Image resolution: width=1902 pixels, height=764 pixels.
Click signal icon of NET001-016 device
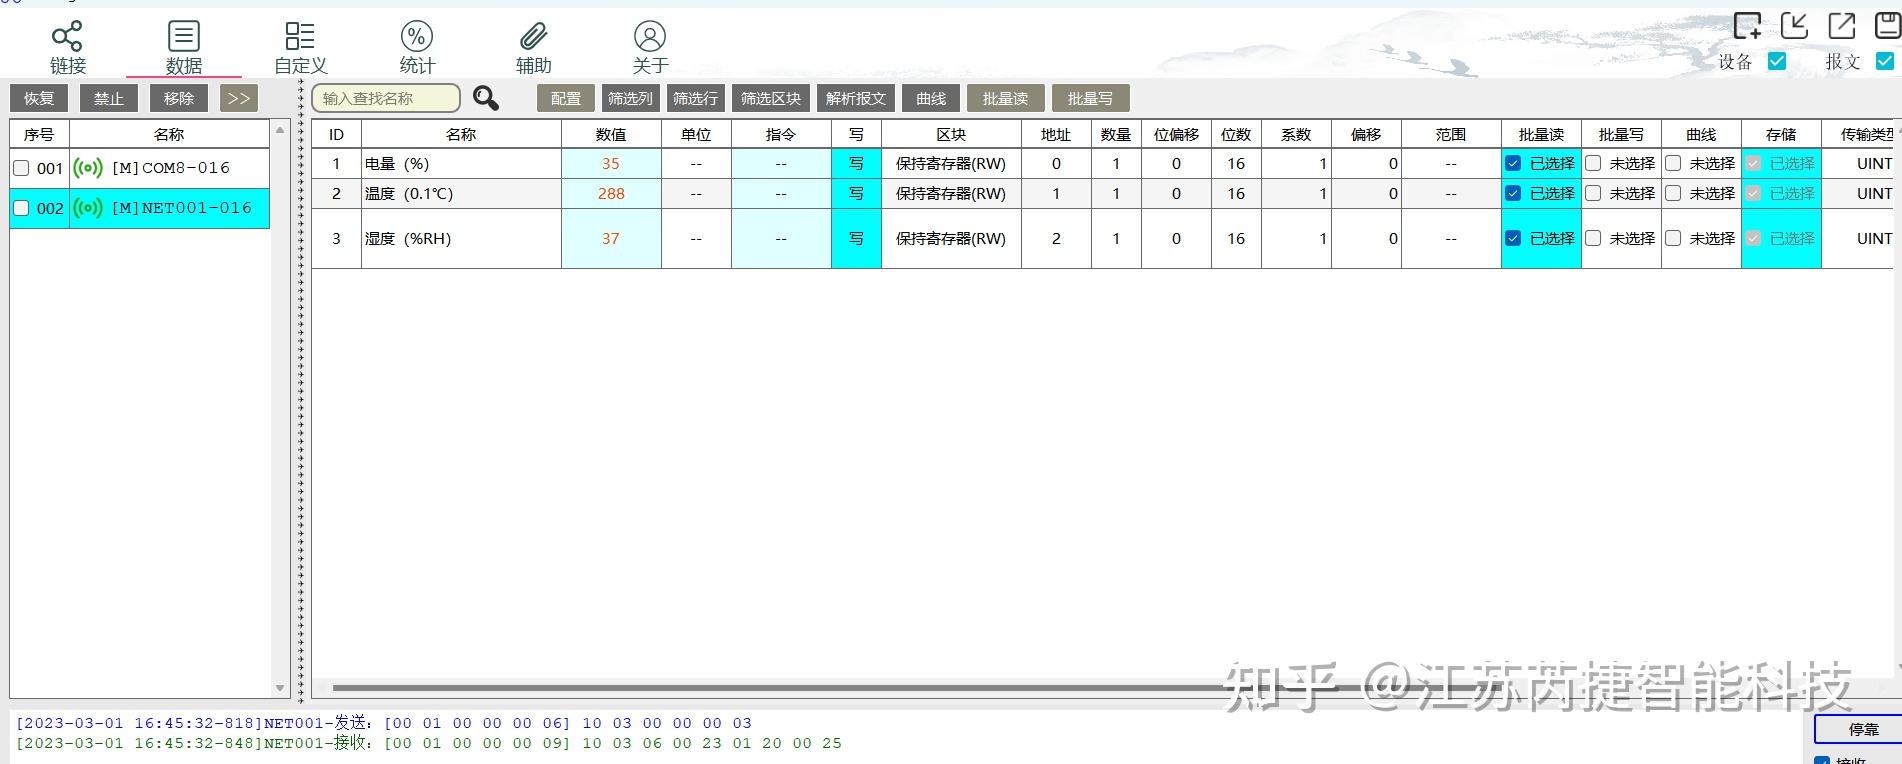(x=88, y=208)
